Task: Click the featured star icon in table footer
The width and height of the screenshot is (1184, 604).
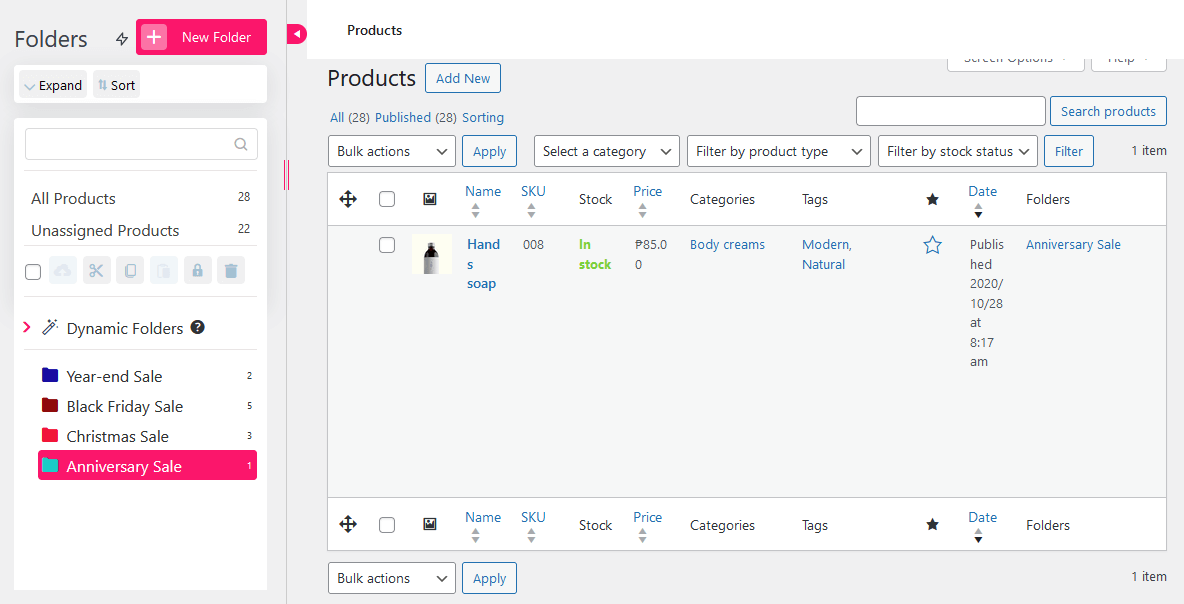Action: 933,525
